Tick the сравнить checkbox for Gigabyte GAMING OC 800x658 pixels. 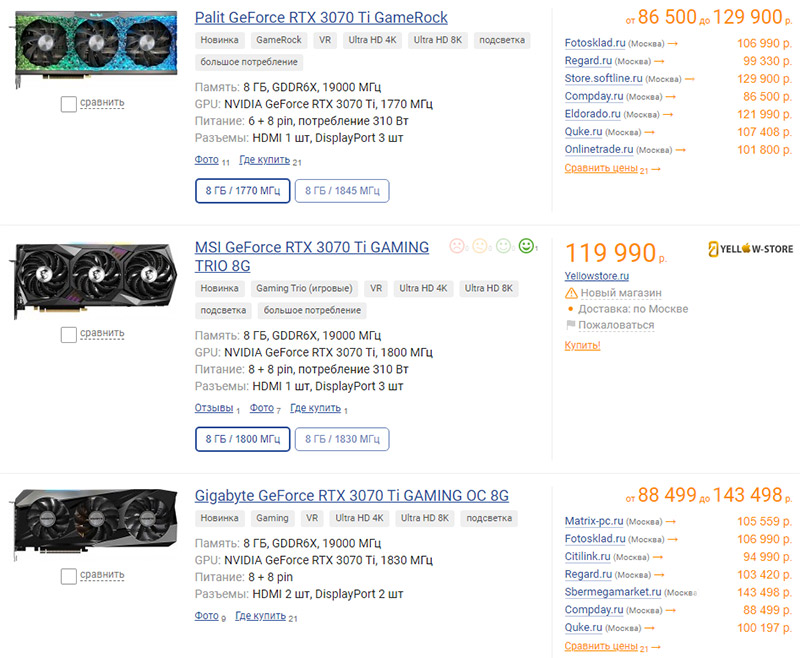click(69, 576)
